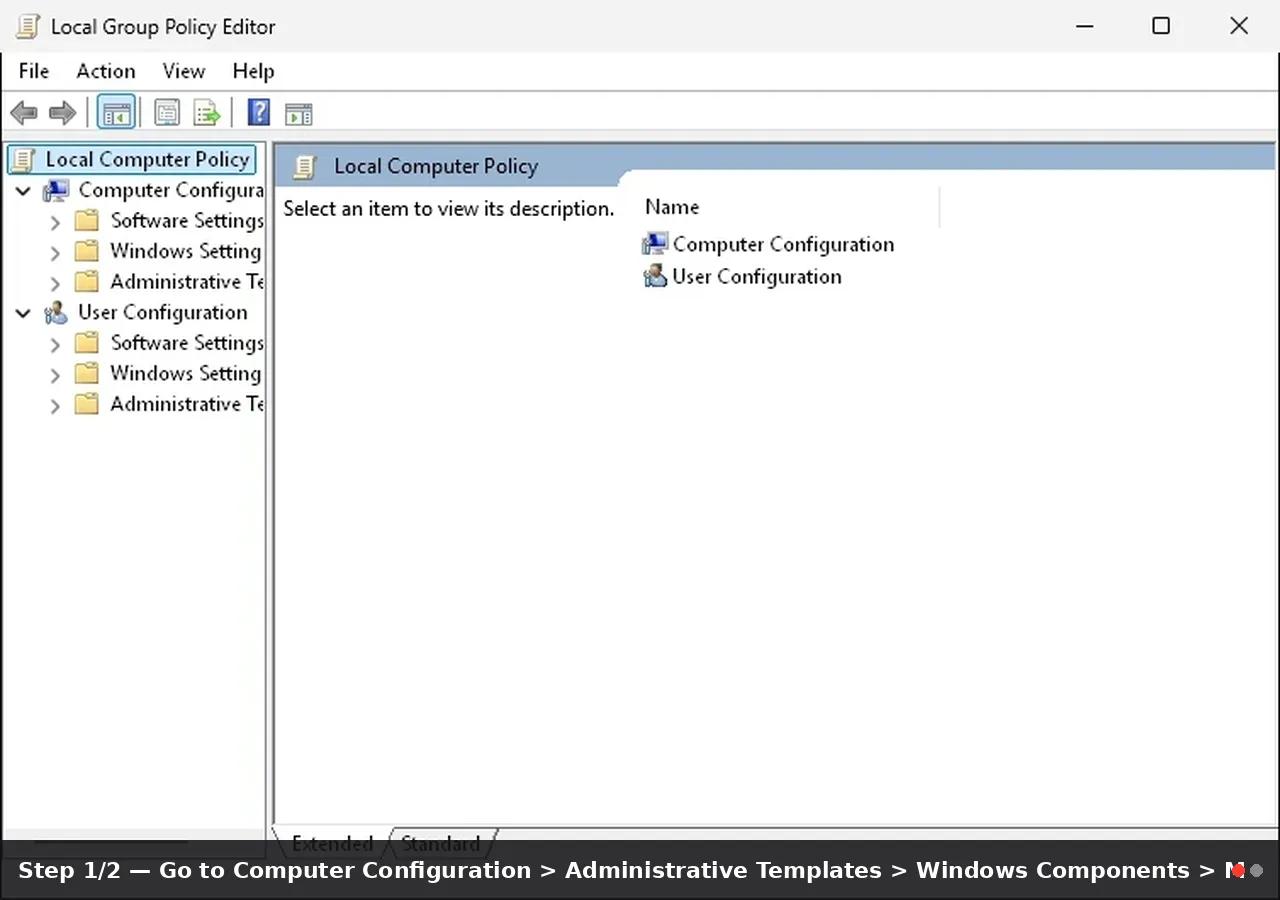The image size is (1280, 900).
Task: Expand Windows Settings under Computer Configuration
Action: click(x=55, y=252)
